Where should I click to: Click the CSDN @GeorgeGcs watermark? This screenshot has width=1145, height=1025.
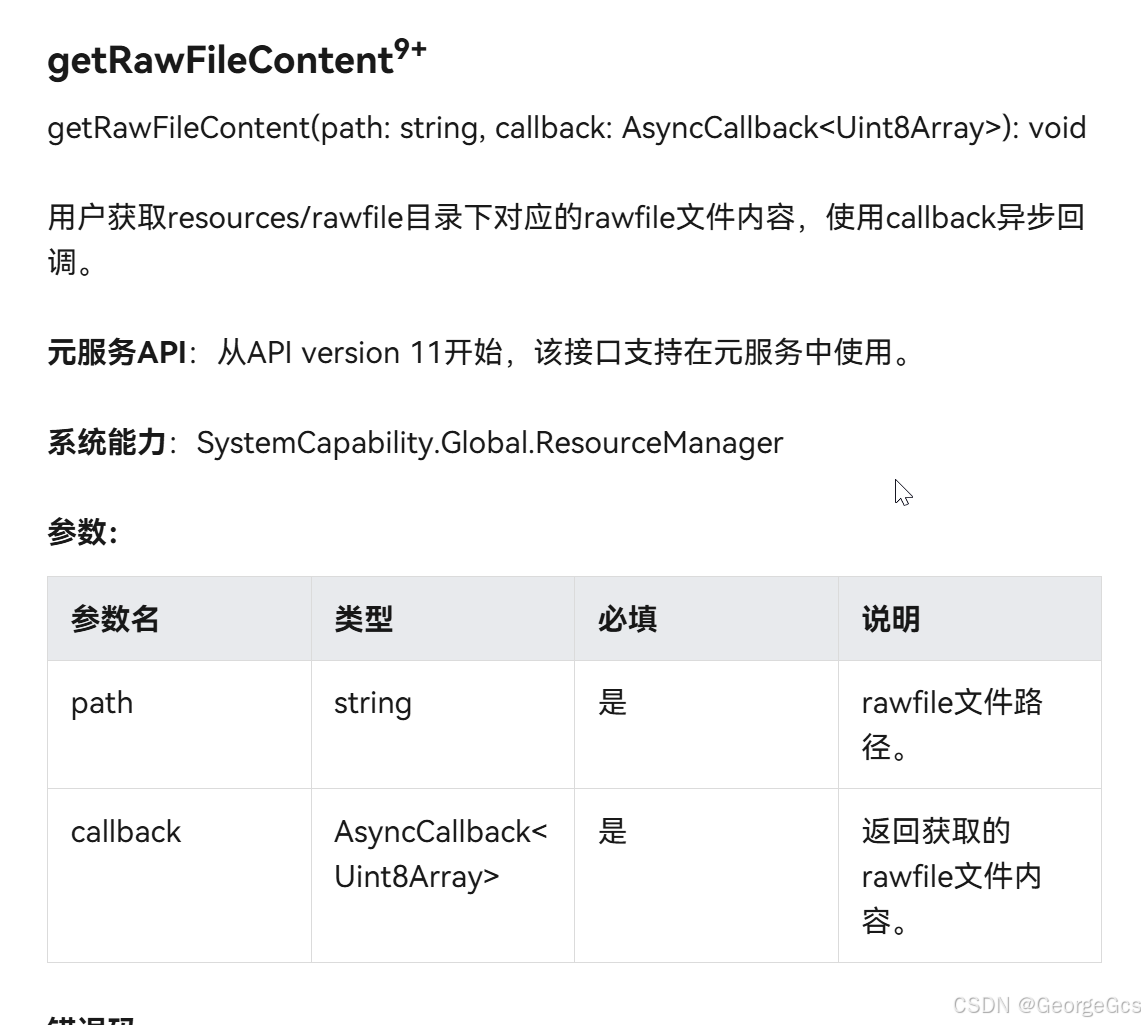pos(1046,1005)
